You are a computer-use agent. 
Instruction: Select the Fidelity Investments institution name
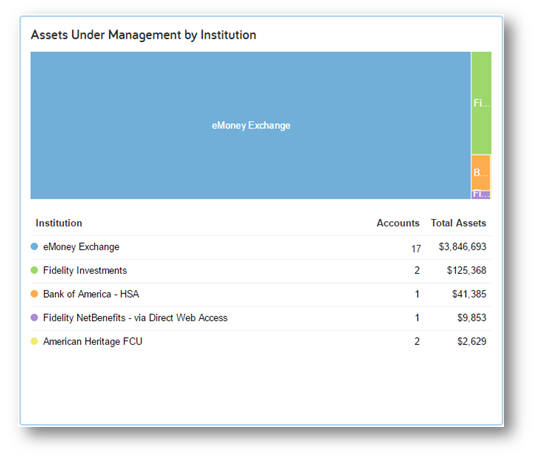tap(85, 270)
